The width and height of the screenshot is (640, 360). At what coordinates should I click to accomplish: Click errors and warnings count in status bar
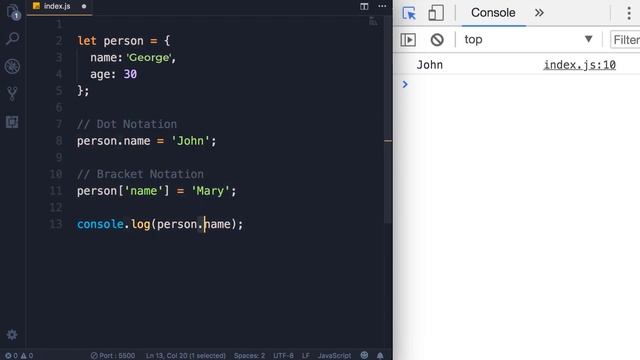point(19,356)
